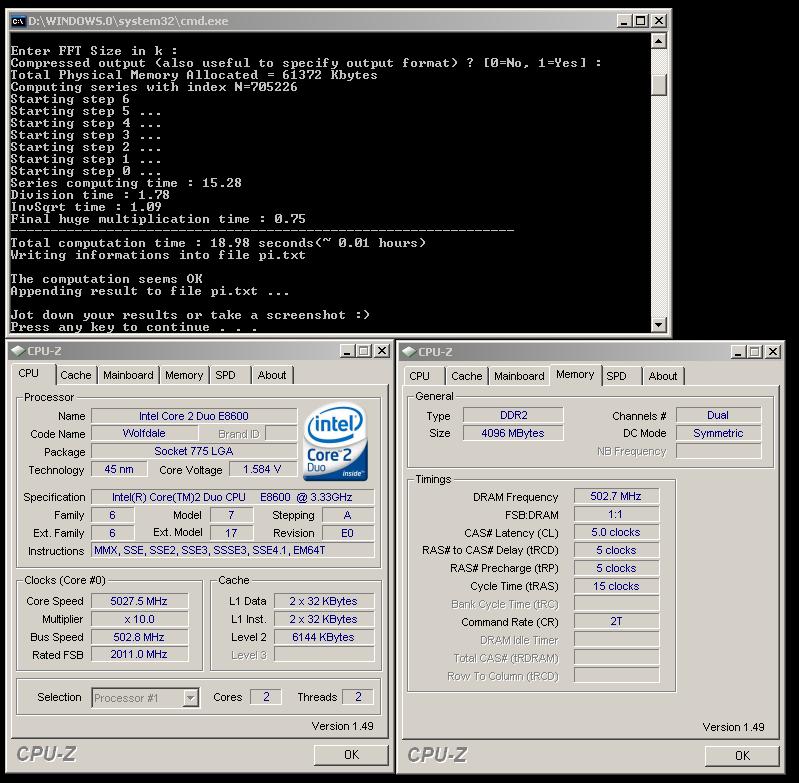Click the Technology value '45 nm'

tap(119, 469)
